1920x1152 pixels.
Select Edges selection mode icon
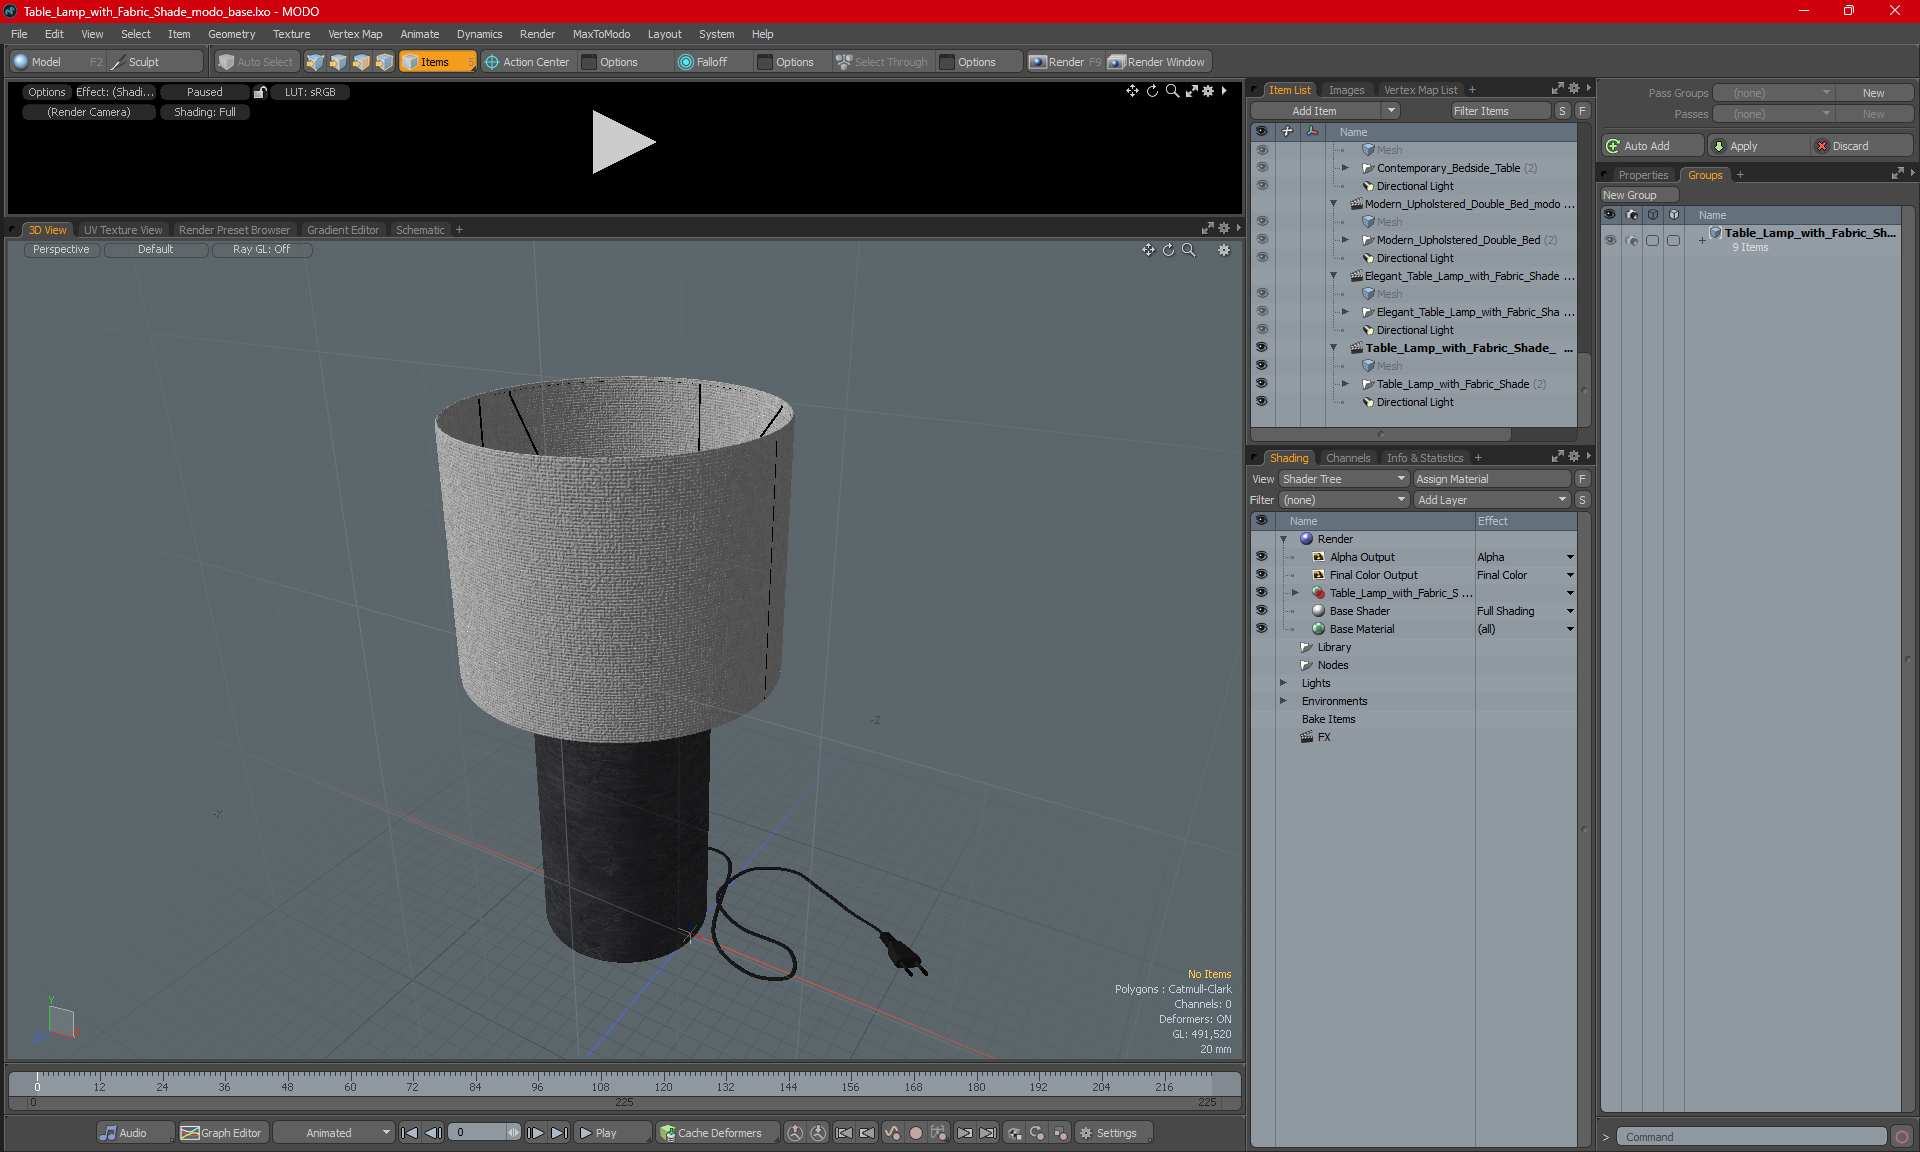[x=338, y=62]
